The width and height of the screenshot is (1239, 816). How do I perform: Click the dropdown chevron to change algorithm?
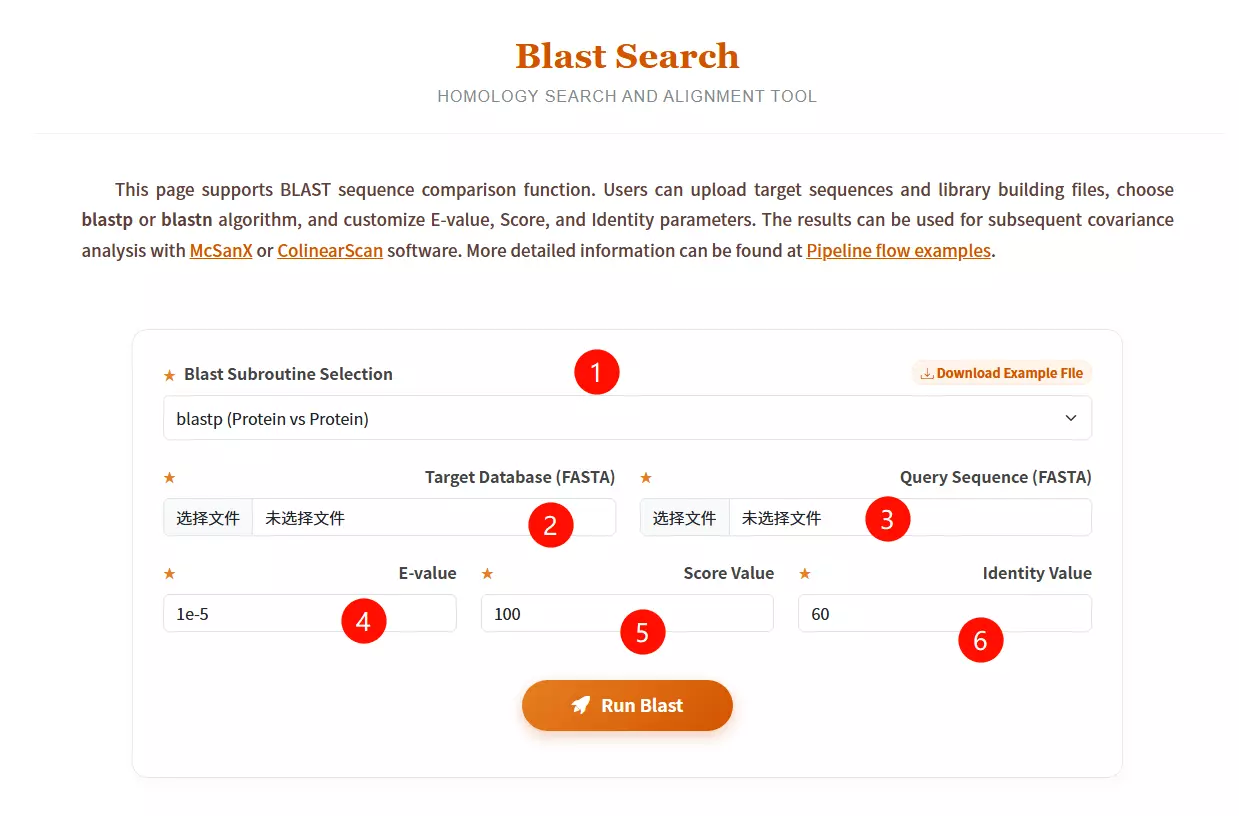coord(1070,417)
